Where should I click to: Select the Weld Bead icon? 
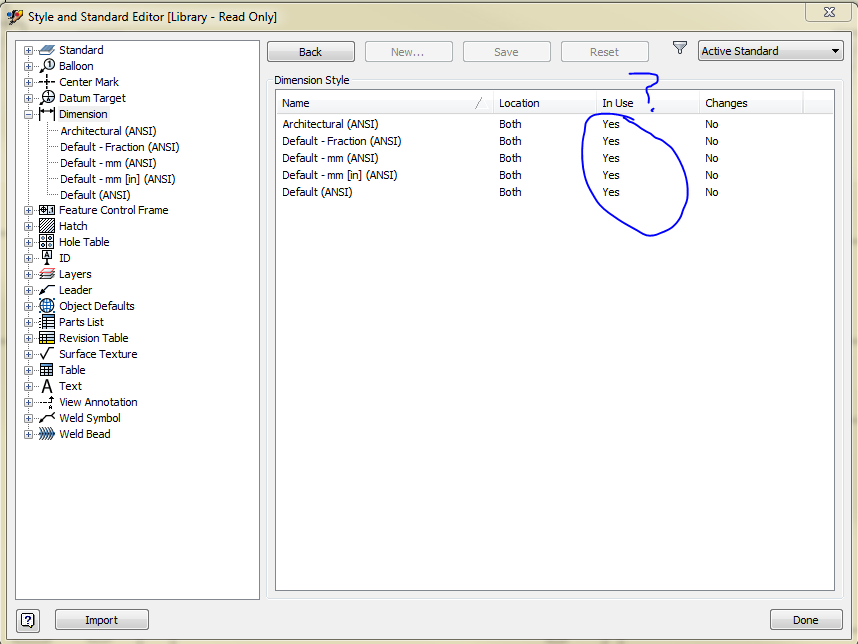[47, 434]
